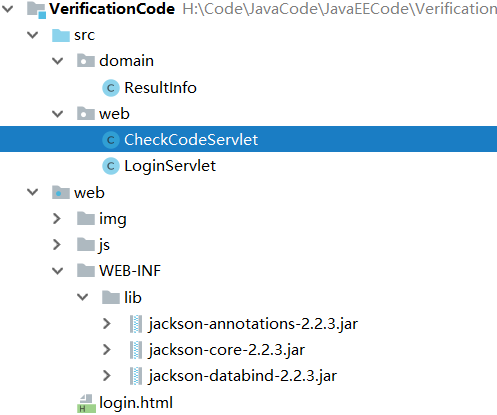Select jackson-core-2.2.3.jar label
This screenshot has height=415, width=497.
[x=227, y=350]
